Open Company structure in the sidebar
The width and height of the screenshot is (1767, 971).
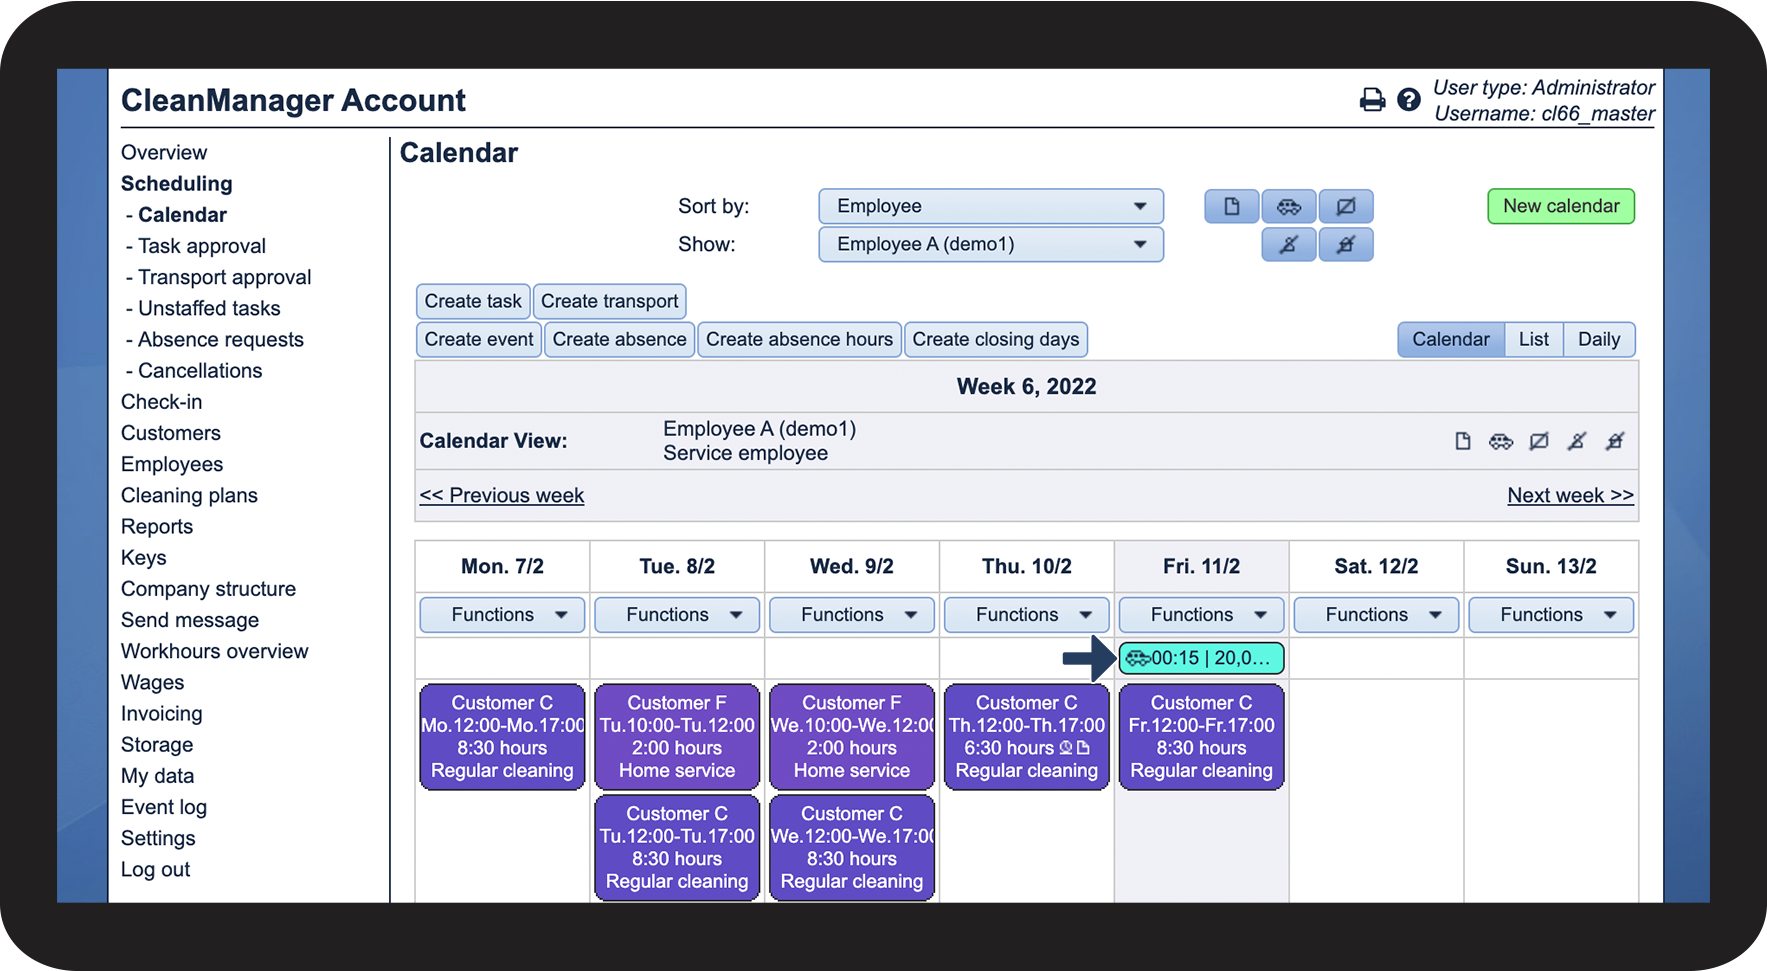pyautogui.click(x=208, y=589)
